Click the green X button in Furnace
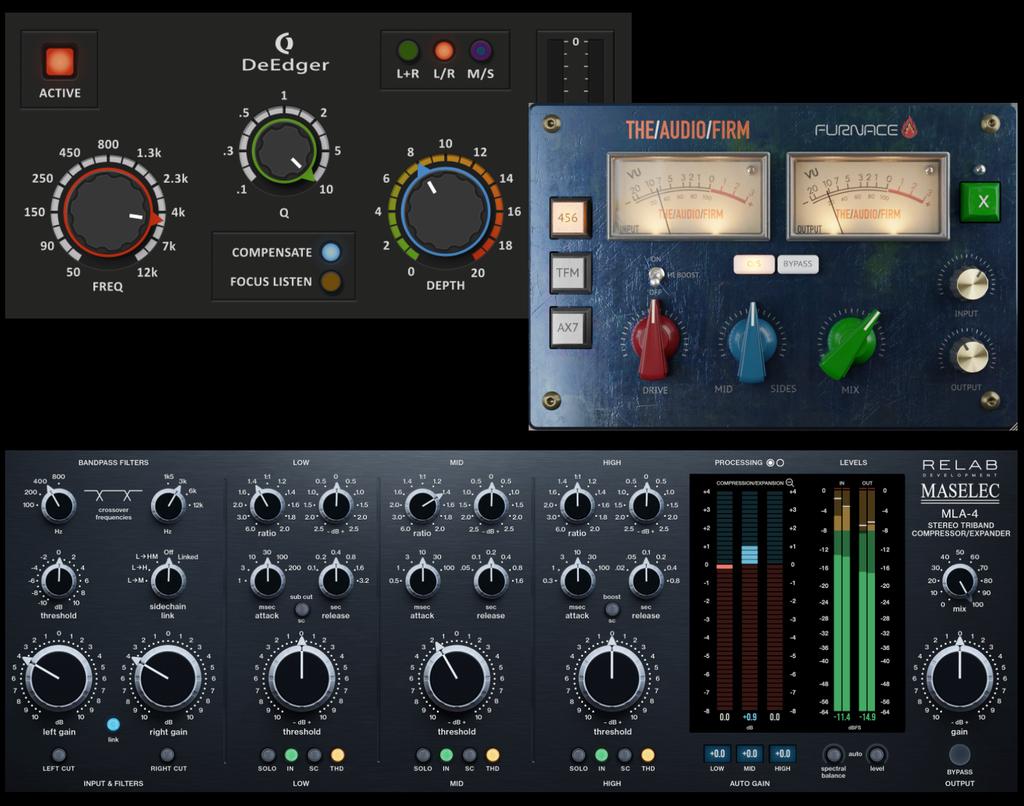 point(980,202)
